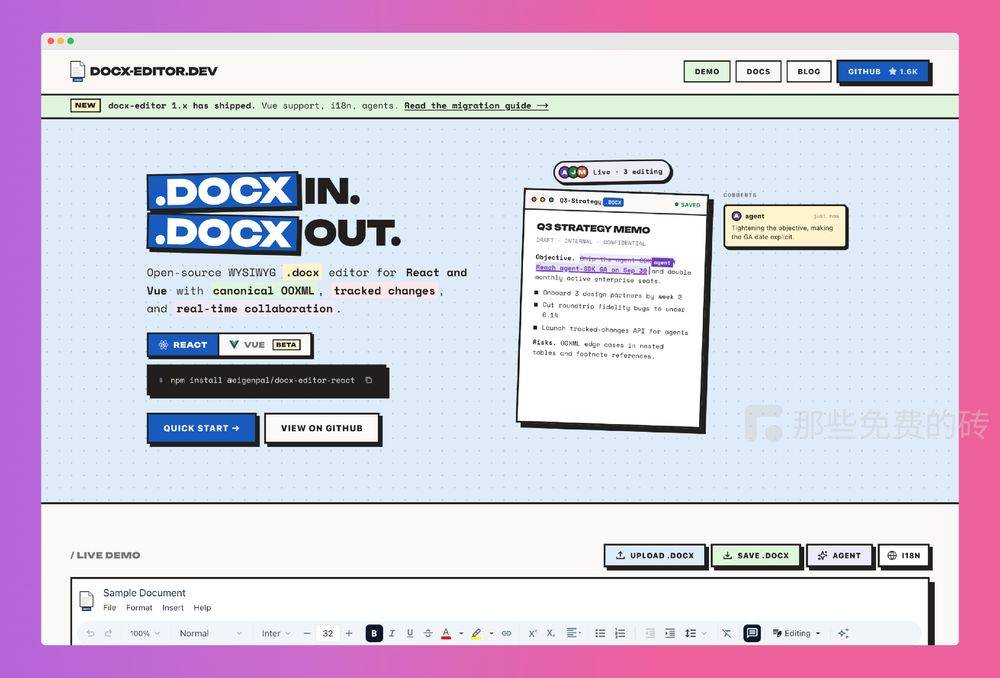Click the NEW badge in the announcement bar
The image size is (1000, 678).
(85, 105)
